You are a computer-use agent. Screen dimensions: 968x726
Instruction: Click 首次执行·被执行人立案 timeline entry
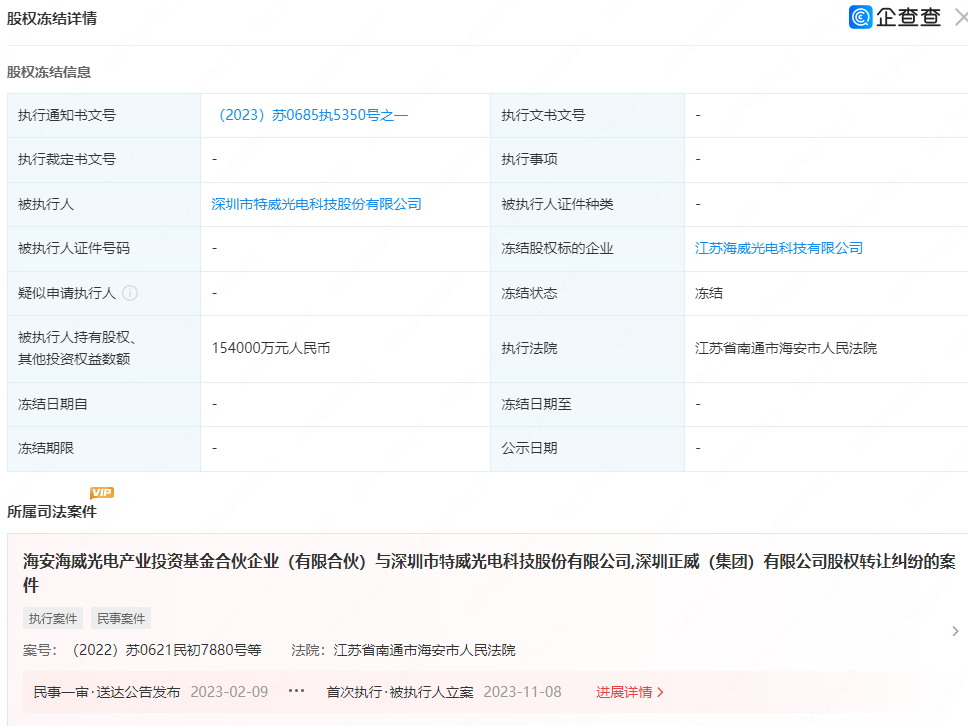[400, 692]
